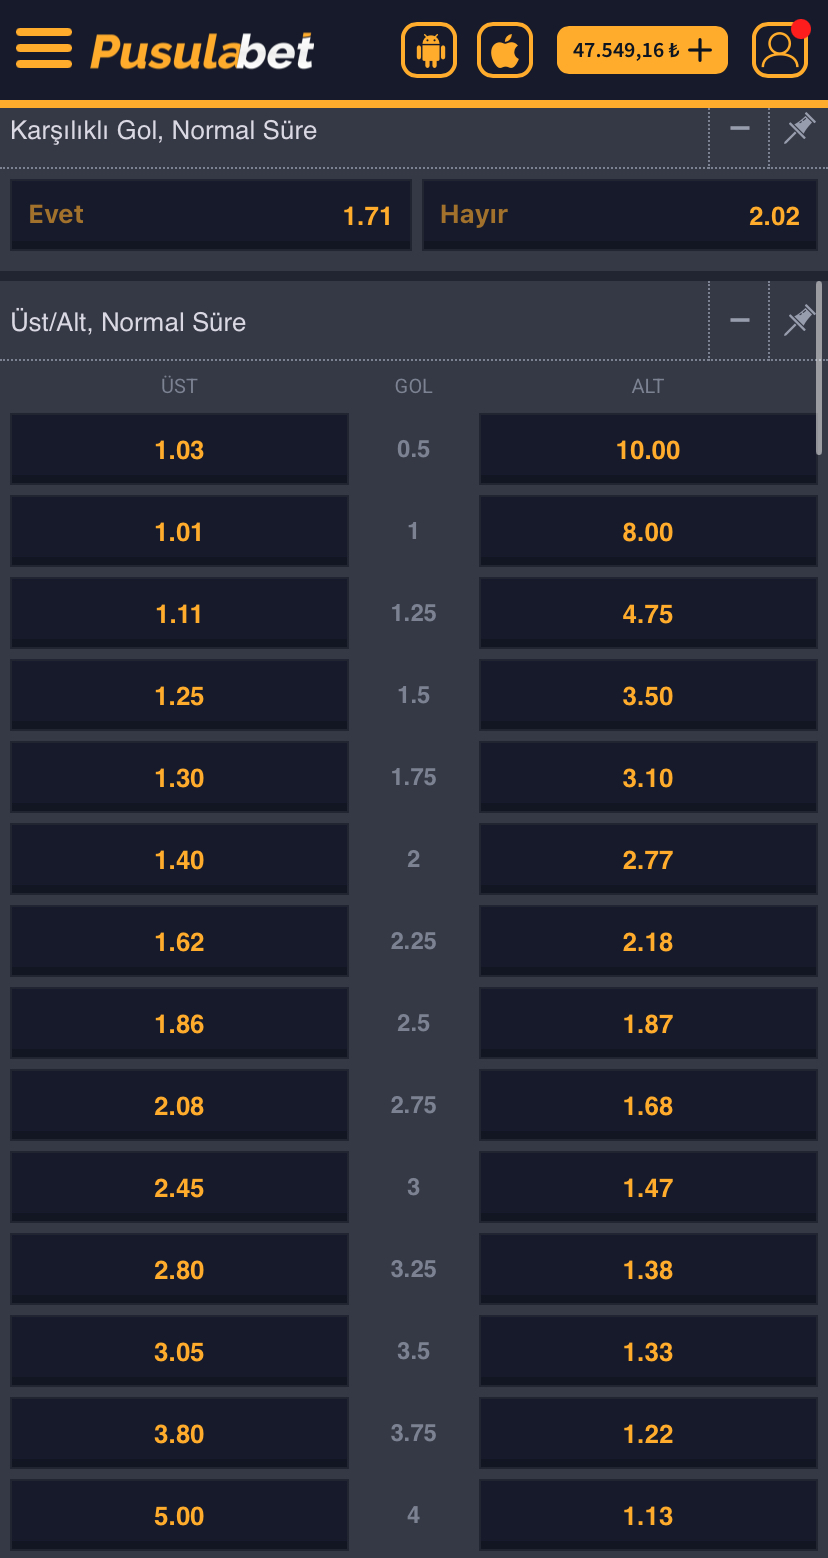Open the user profile icon
Image resolution: width=828 pixels, height=1558 pixels.
coord(779,50)
